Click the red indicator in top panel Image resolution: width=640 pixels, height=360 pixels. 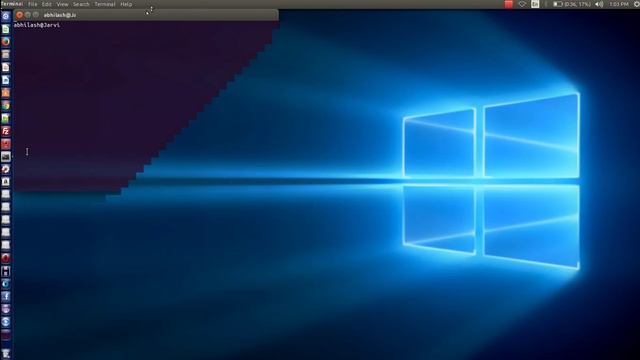point(509,4)
